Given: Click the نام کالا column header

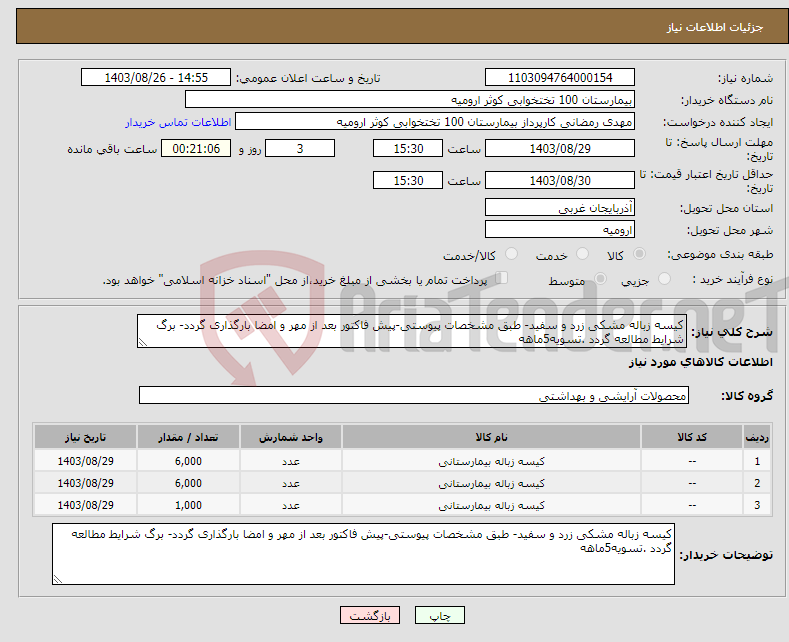Looking at the screenshot, I should tap(491, 437).
